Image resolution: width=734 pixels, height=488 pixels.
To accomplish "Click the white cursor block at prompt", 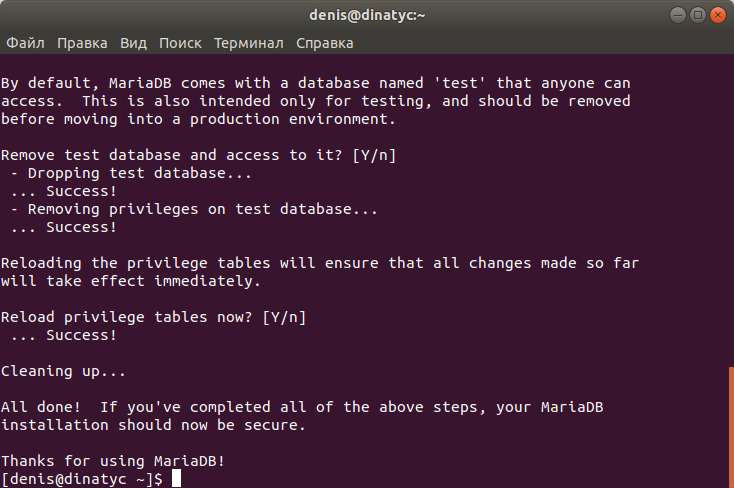I will 176,479.
